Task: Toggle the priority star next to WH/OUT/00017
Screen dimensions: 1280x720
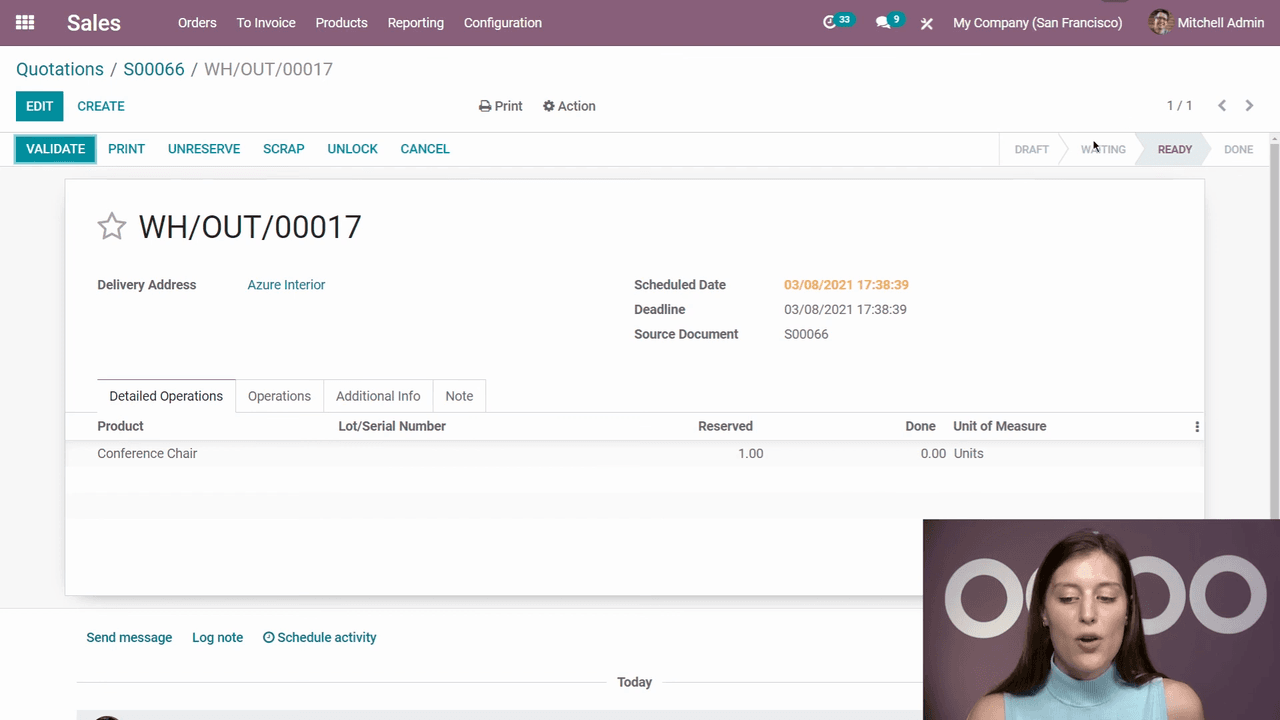Action: 111,227
